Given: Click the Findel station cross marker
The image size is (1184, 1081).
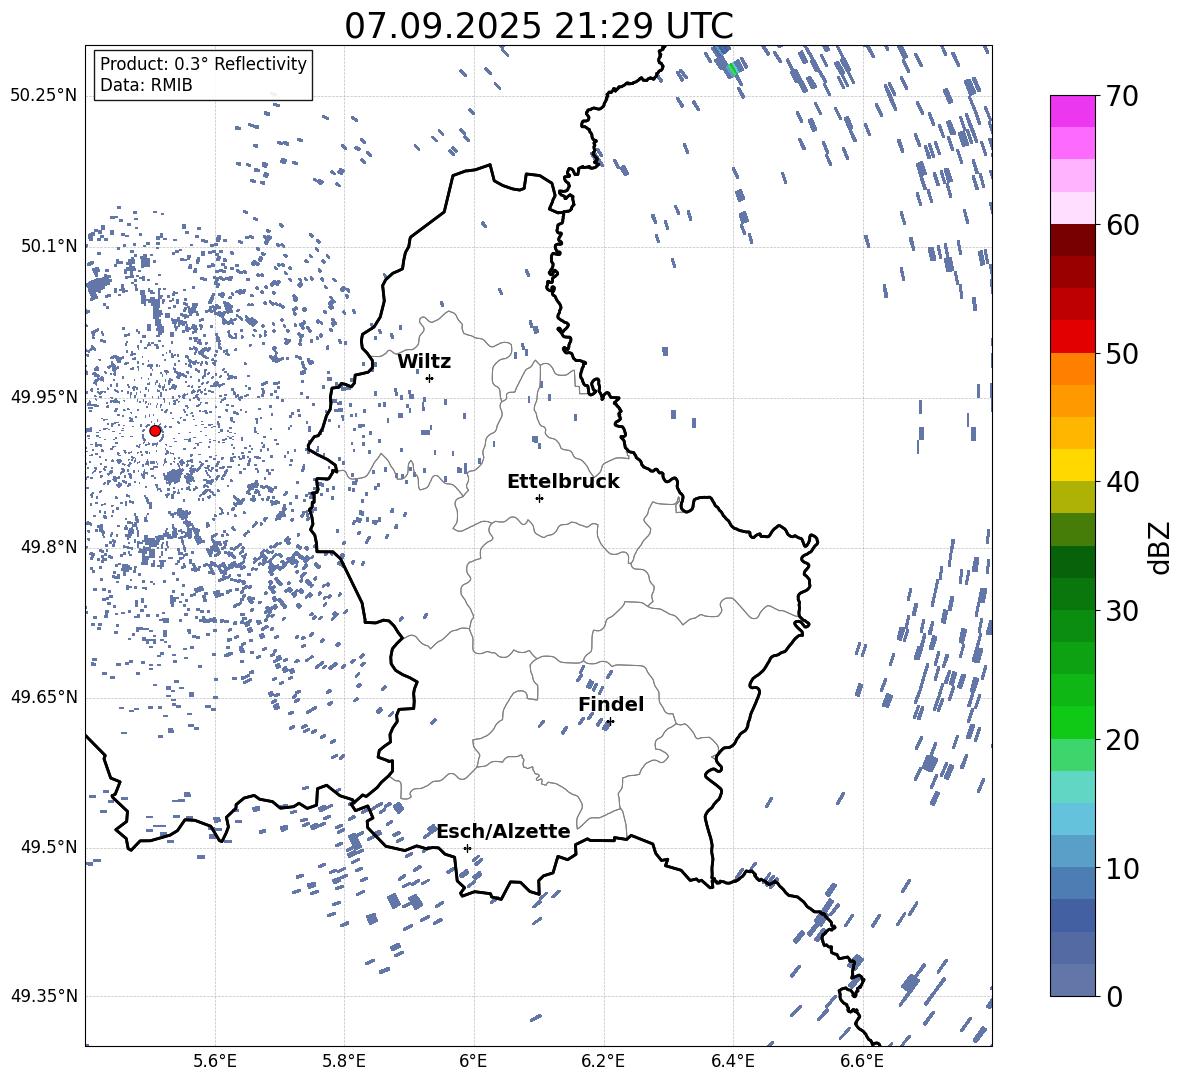Looking at the screenshot, I should point(610,721).
